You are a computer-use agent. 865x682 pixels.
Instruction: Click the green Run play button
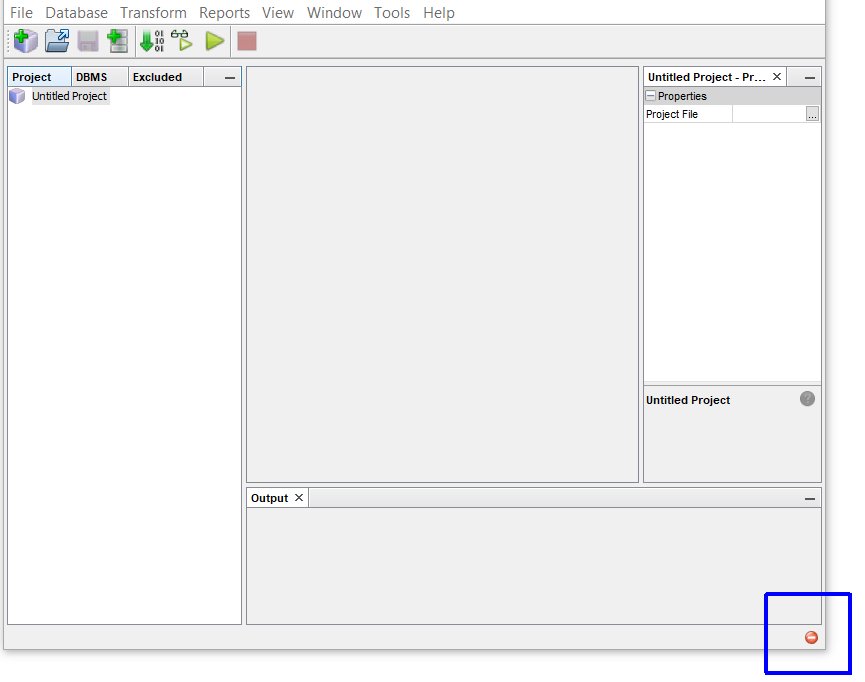tap(215, 41)
